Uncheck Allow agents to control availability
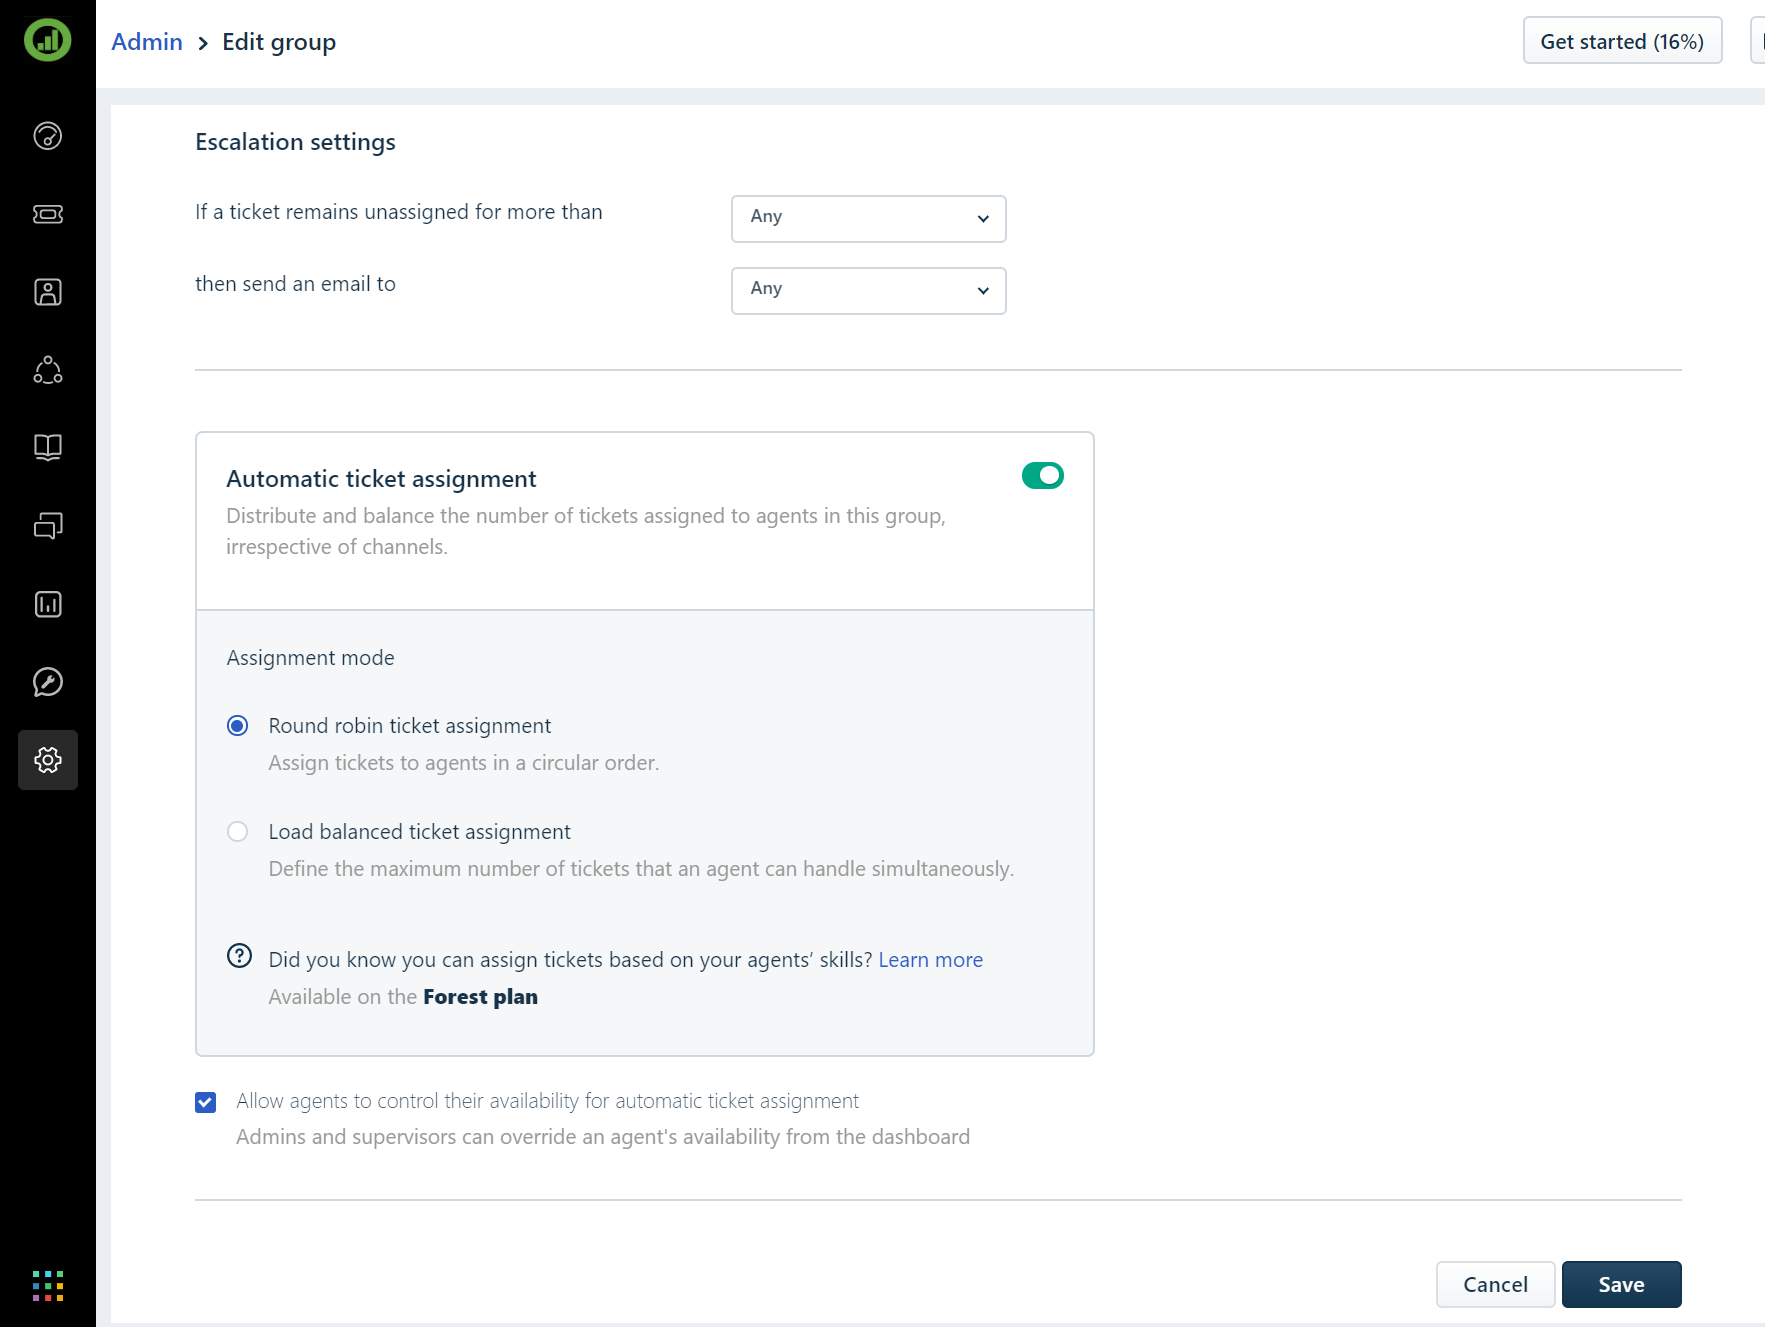Viewport: 1765px width, 1327px height. pos(206,1102)
